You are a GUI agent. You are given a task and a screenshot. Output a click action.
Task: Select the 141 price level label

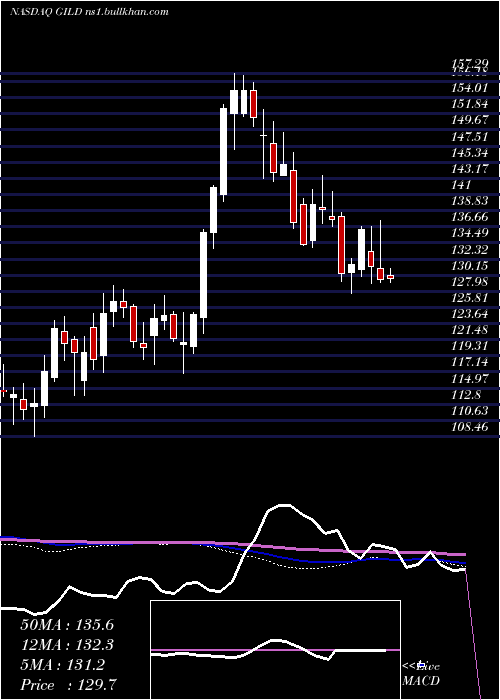(x=461, y=185)
